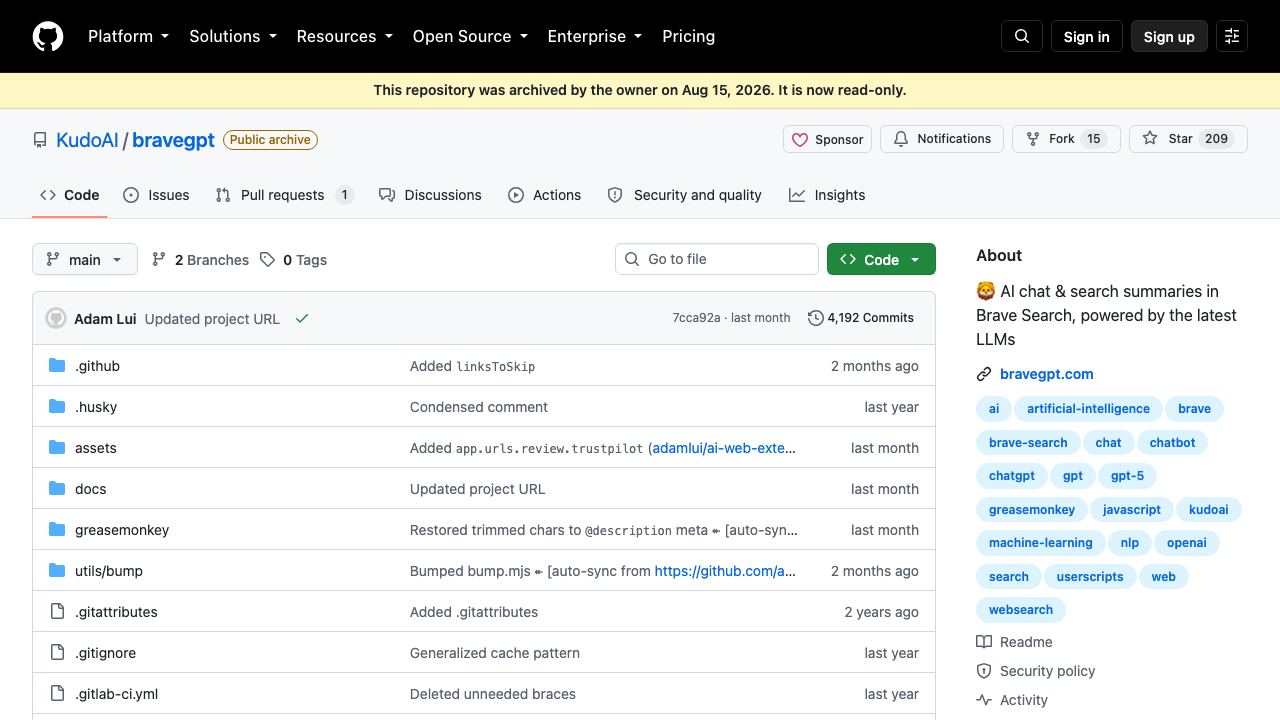The width and height of the screenshot is (1280, 720).
Task: Open the 'Updated project URL' latest commit message
Action: coord(212,319)
